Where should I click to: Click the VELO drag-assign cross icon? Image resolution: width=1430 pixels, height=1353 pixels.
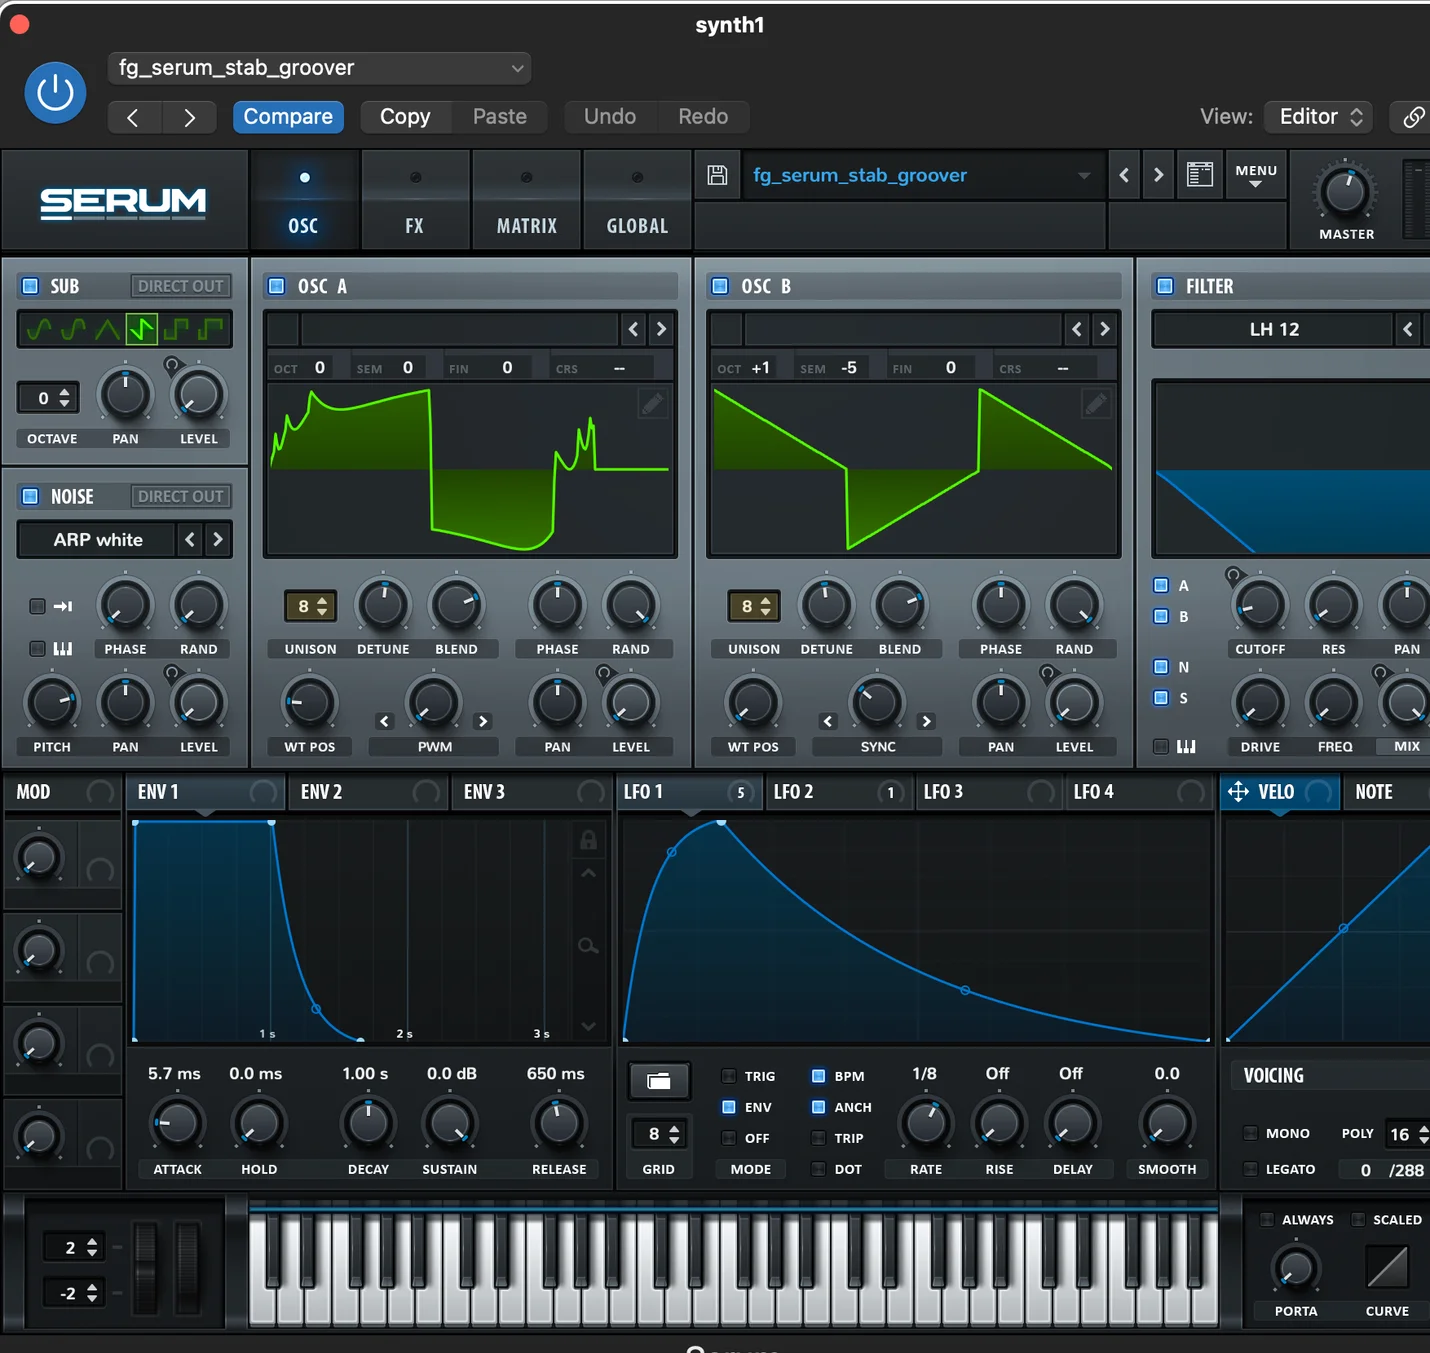pyautogui.click(x=1238, y=792)
